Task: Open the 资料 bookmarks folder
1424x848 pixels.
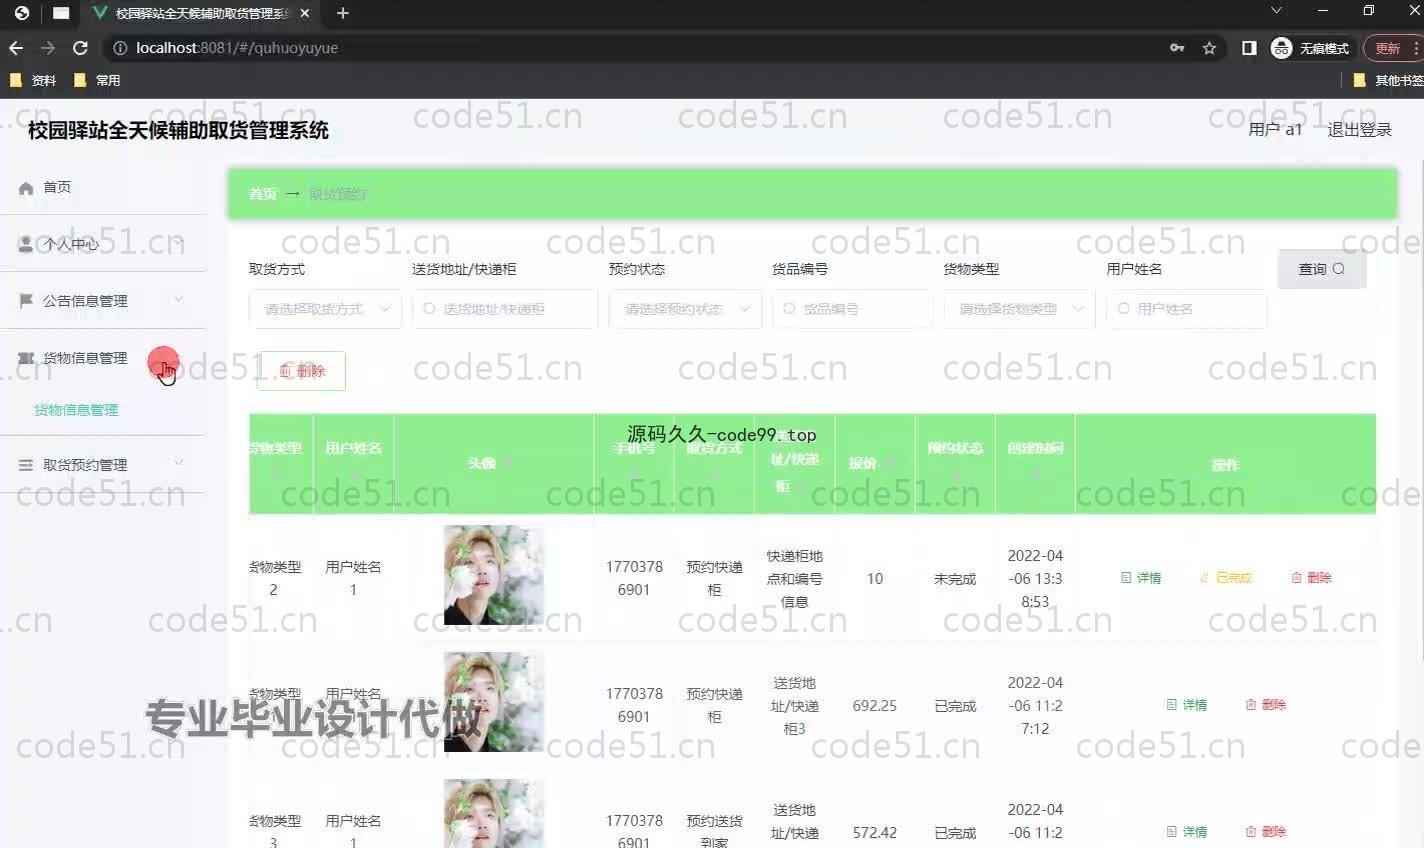Action: [32, 80]
